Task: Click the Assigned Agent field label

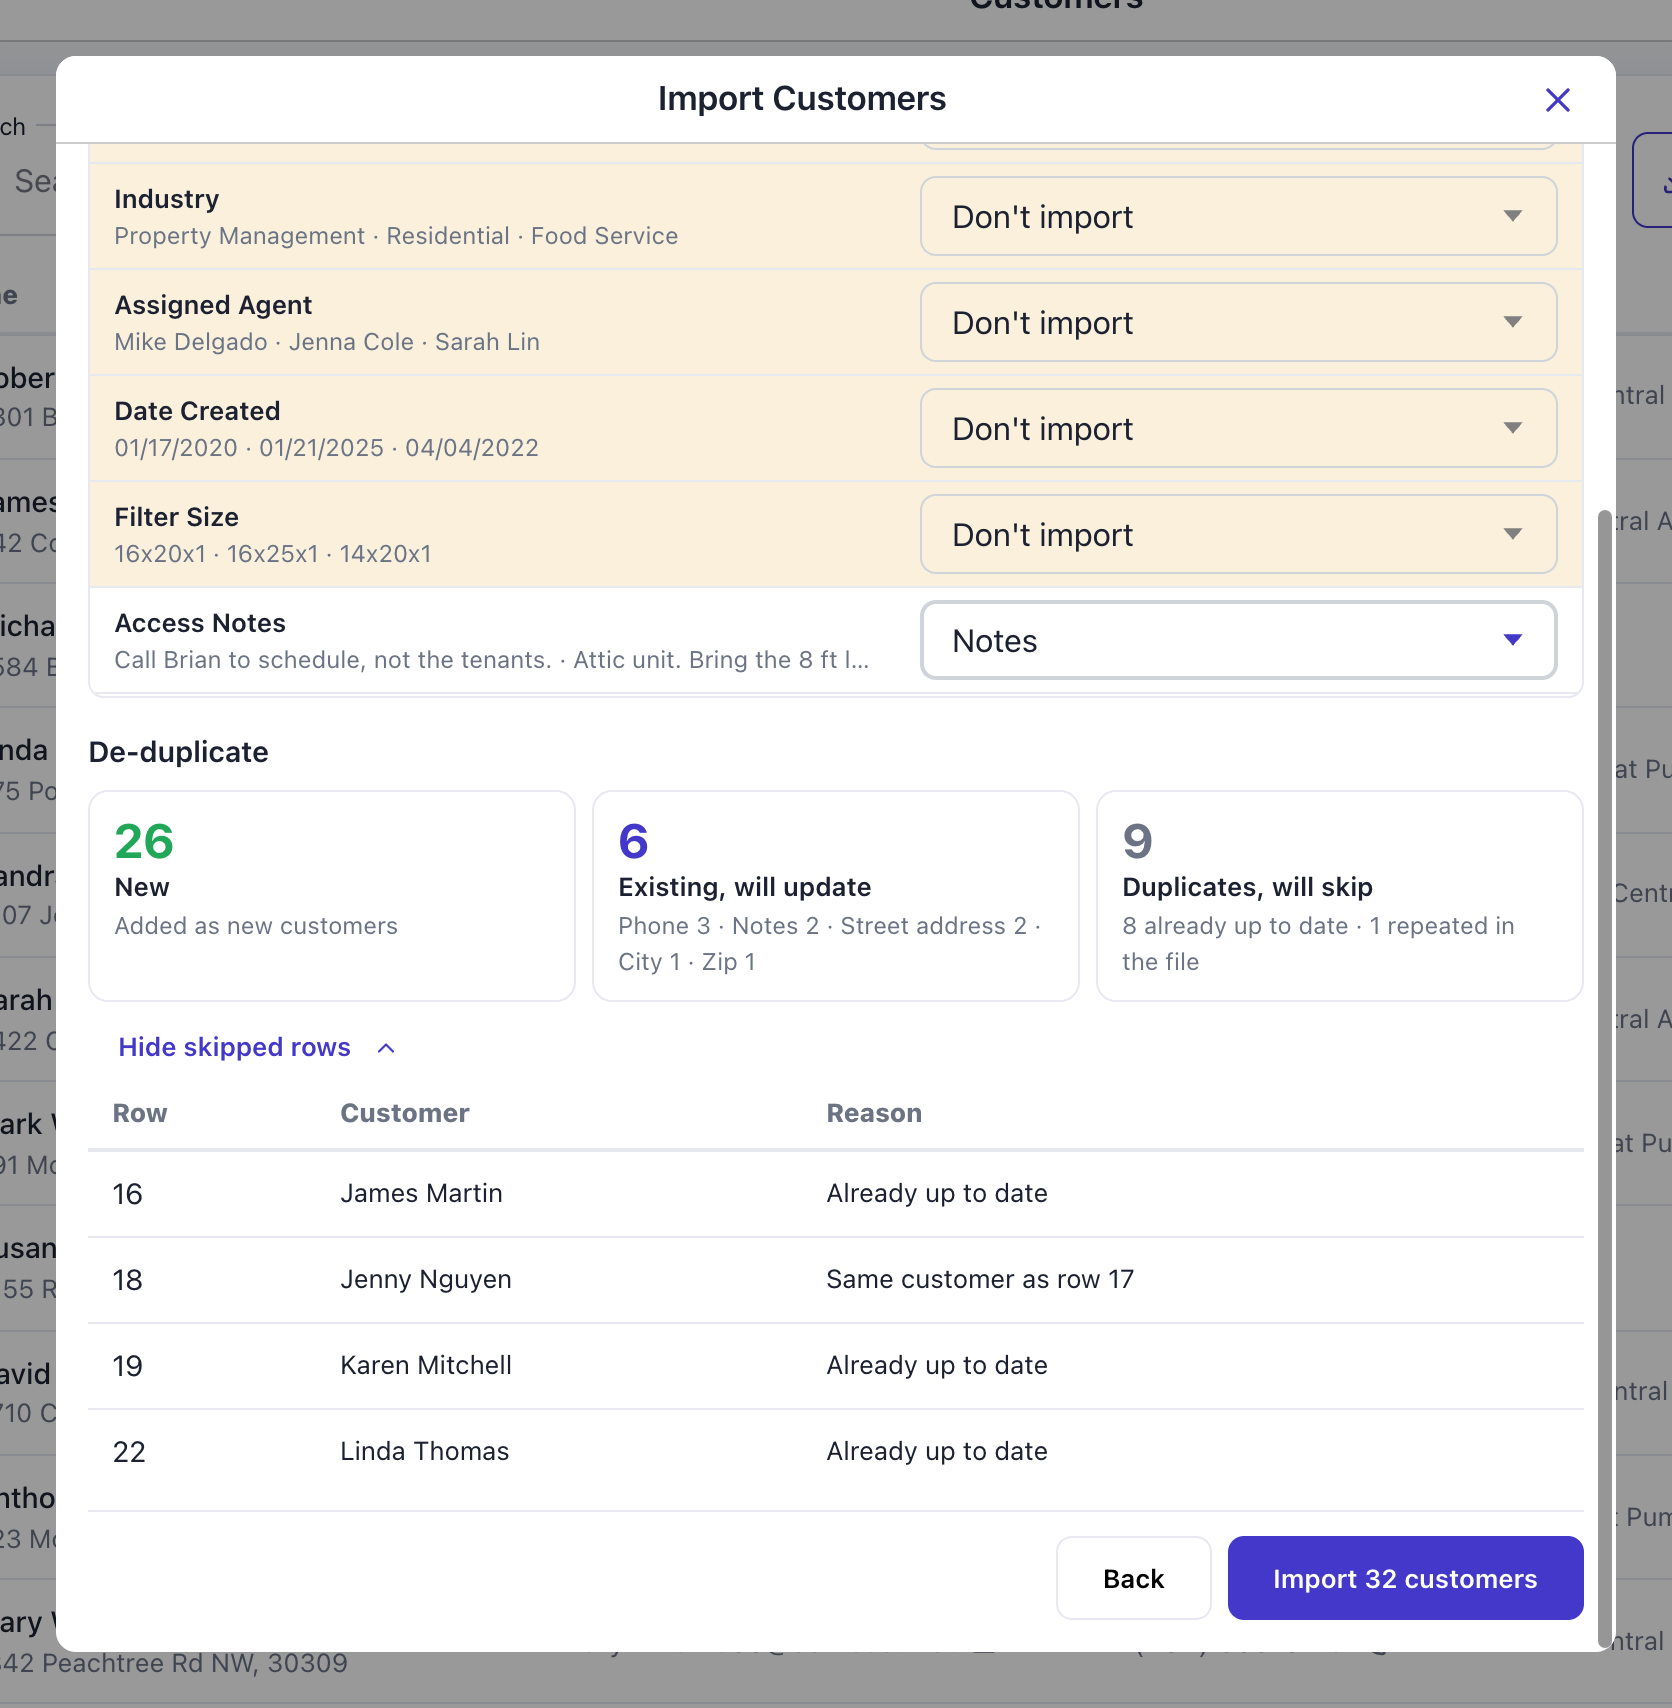Action: point(213,305)
